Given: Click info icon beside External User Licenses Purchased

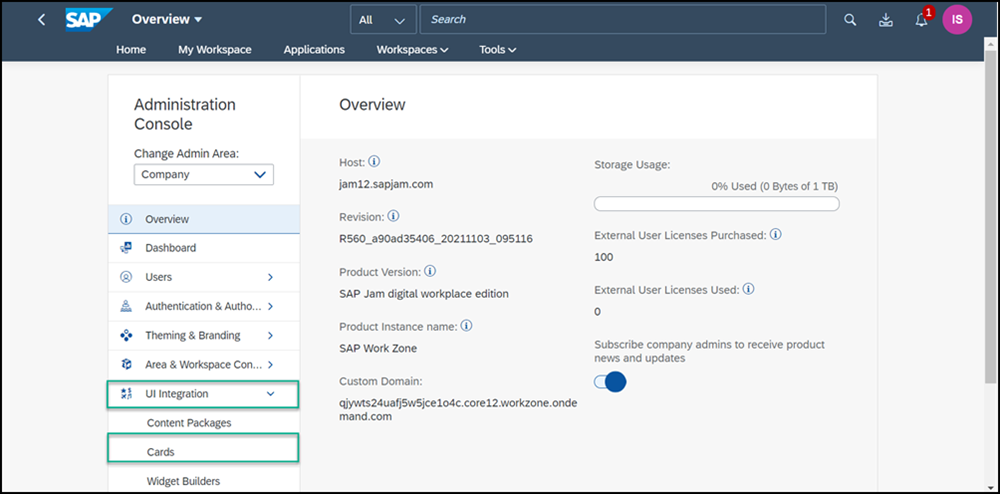Looking at the screenshot, I should click(x=776, y=235).
